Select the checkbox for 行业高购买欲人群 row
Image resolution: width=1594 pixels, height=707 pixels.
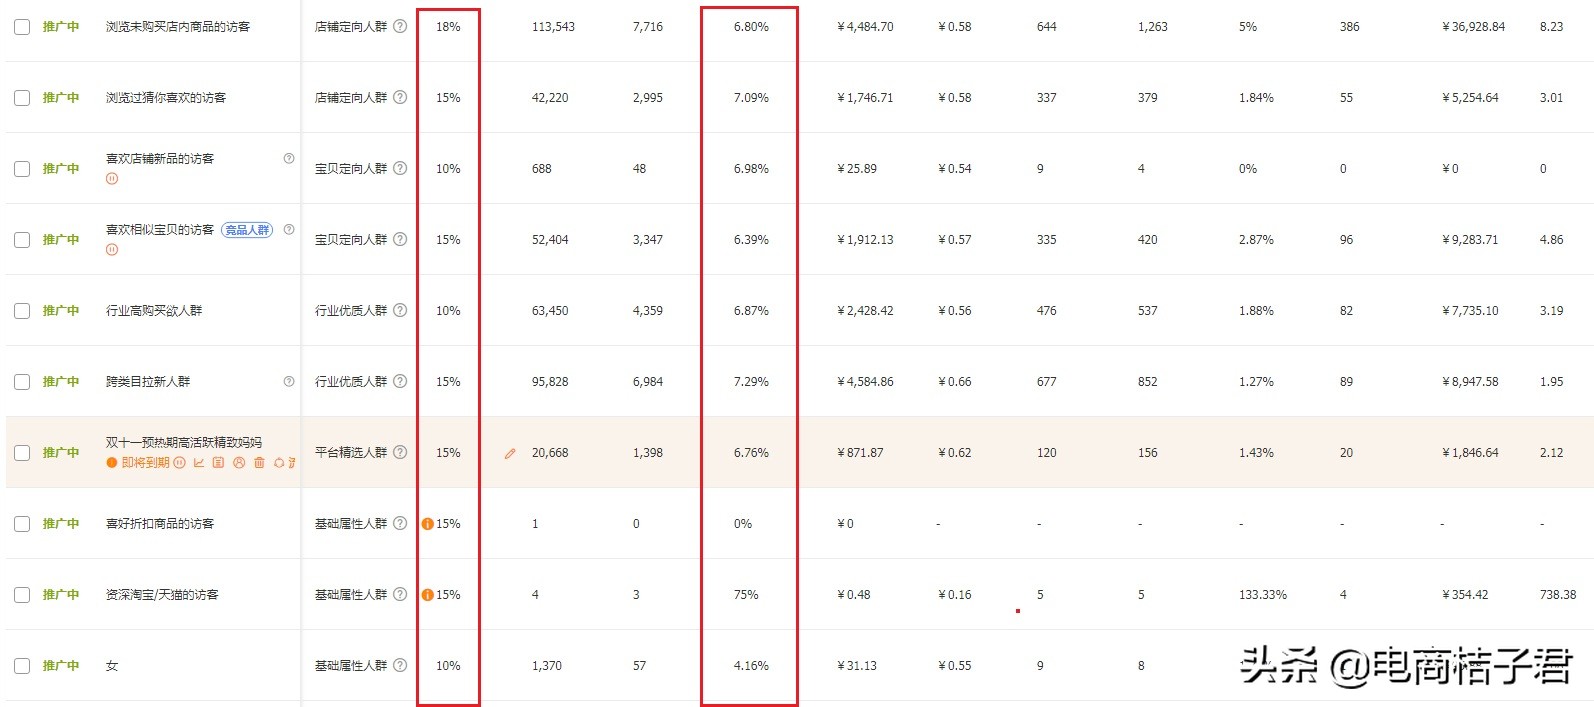click(x=22, y=311)
